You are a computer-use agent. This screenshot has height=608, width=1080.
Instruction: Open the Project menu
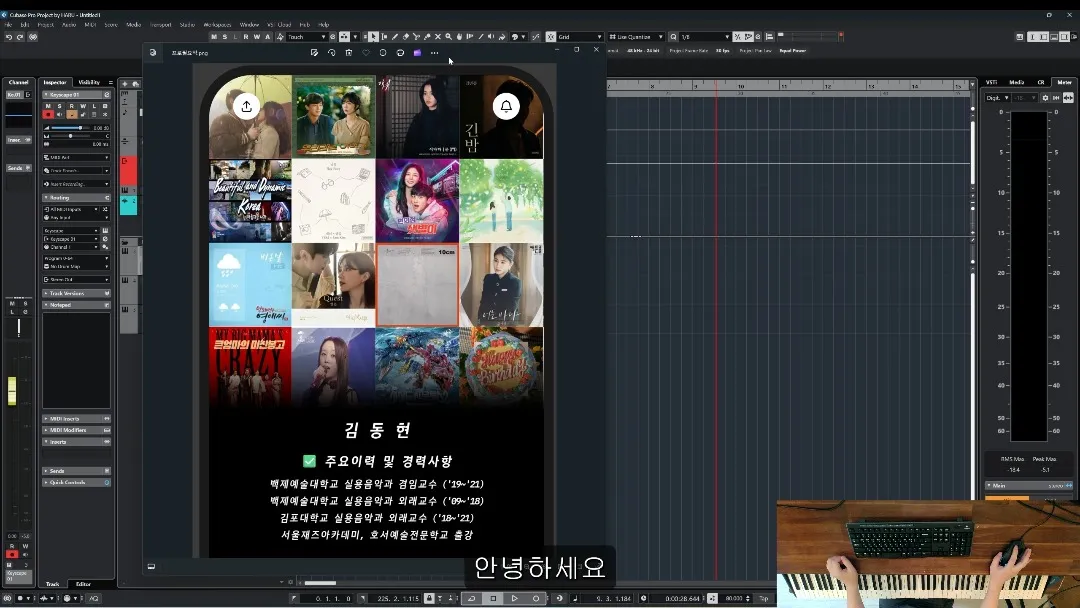click(x=45, y=25)
